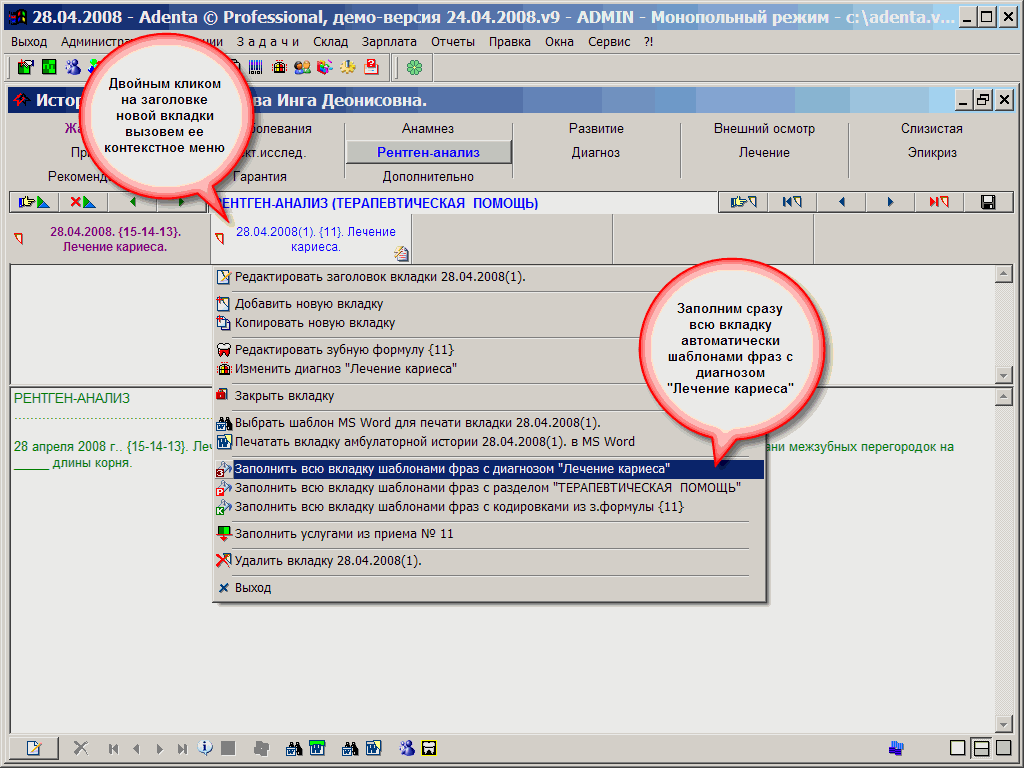Select "Удалить вкладку 28.04.2008(1)." in the menu
The height and width of the screenshot is (768, 1024).
pyautogui.click(x=328, y=561)
